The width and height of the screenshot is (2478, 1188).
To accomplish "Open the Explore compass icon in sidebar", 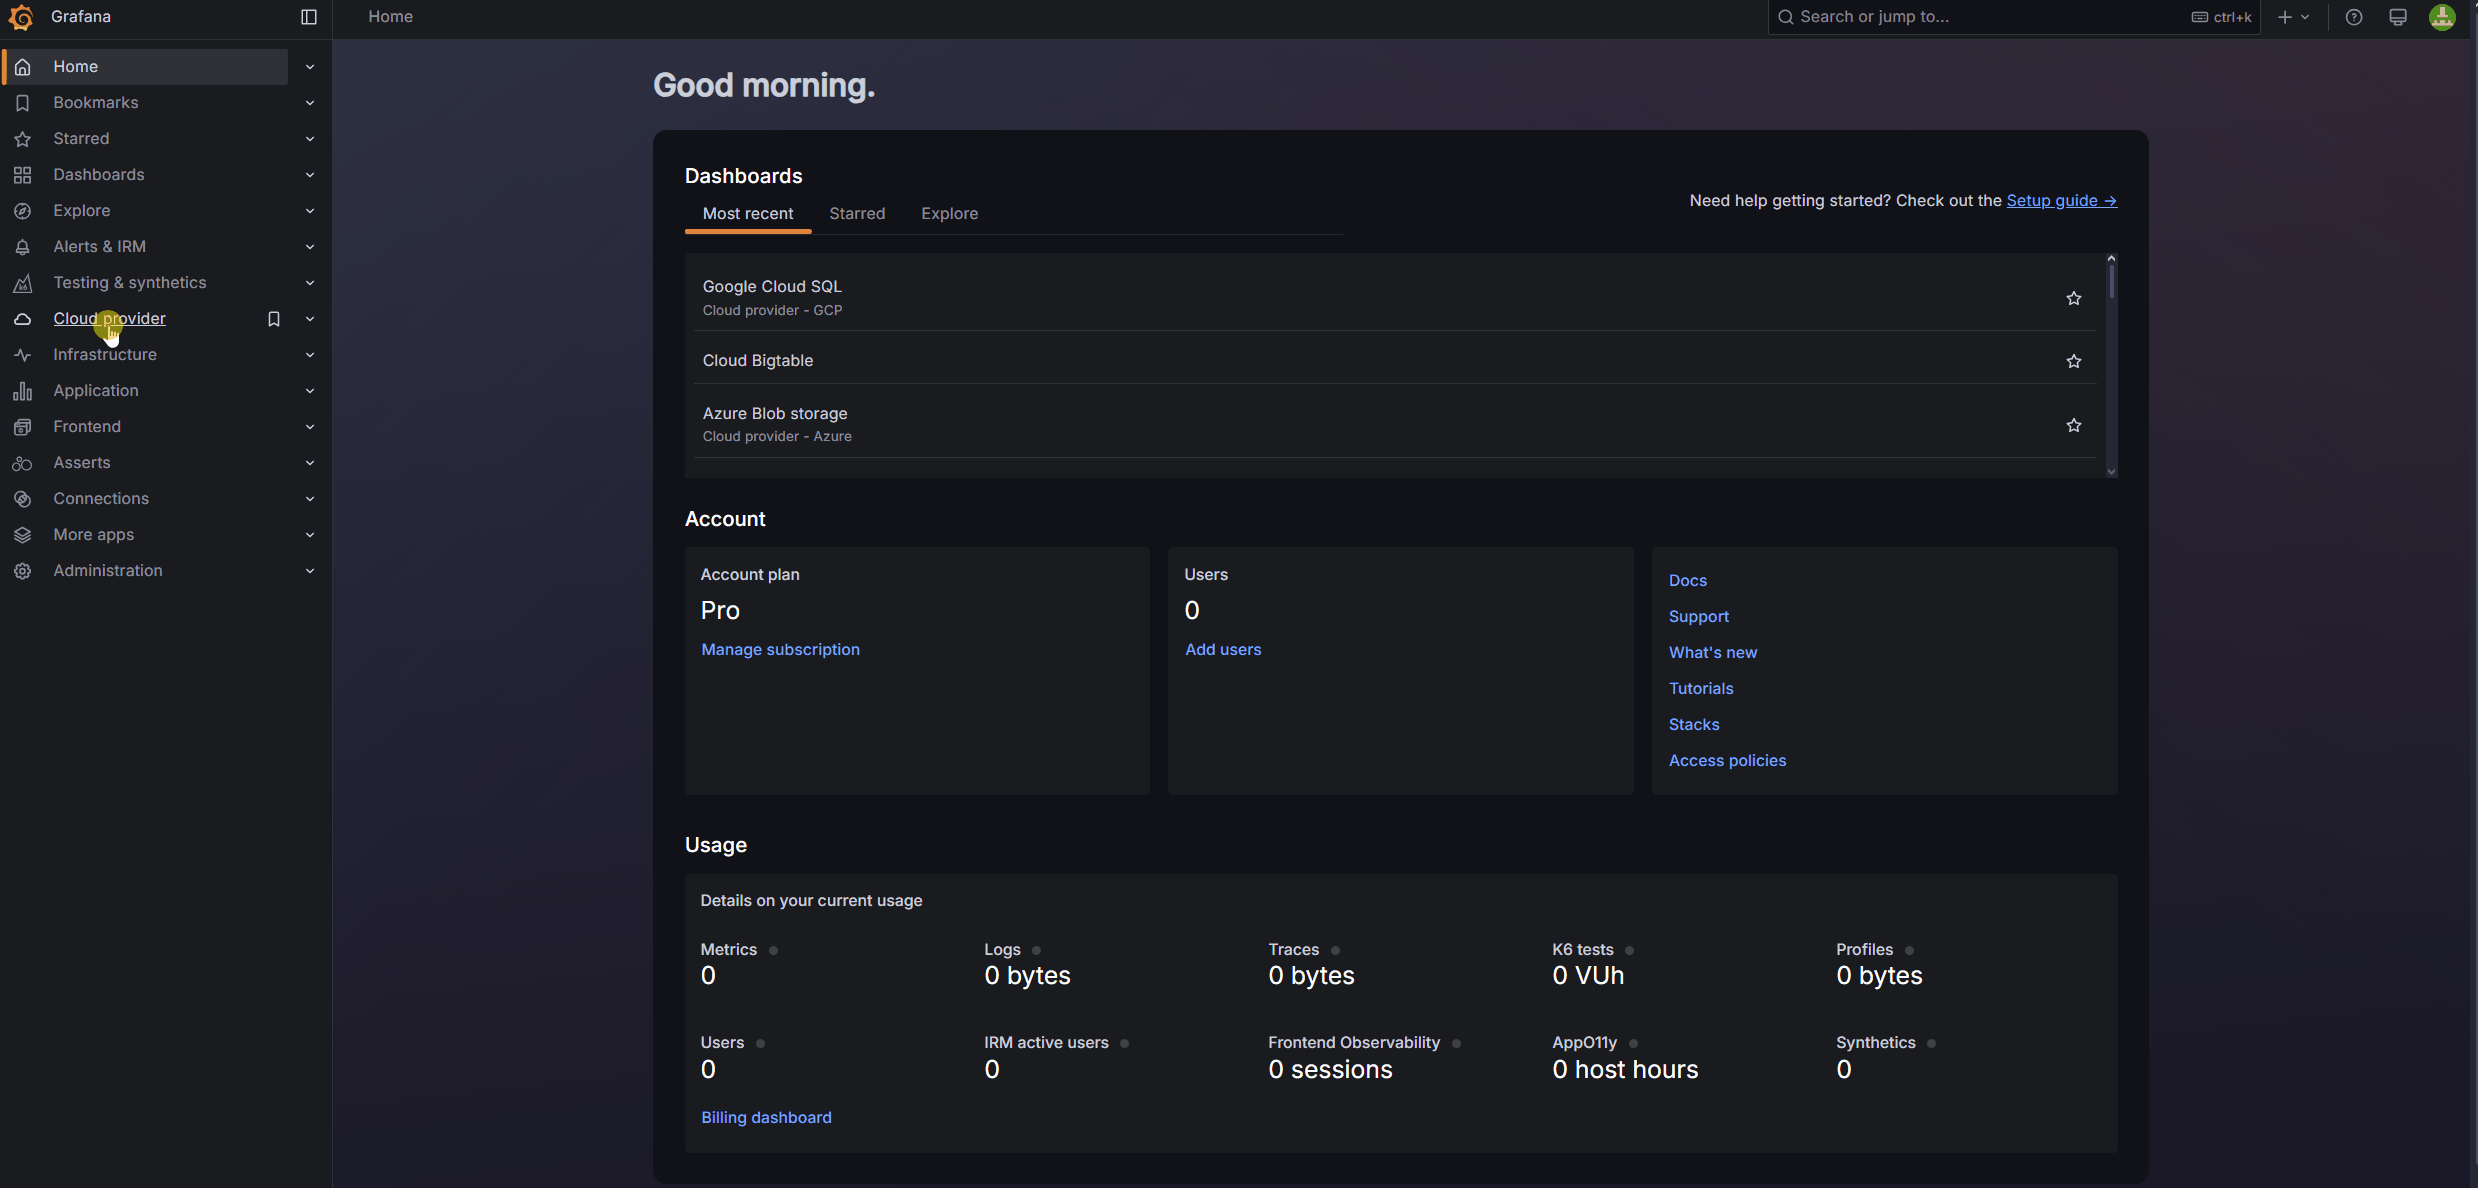I will 22,210.
